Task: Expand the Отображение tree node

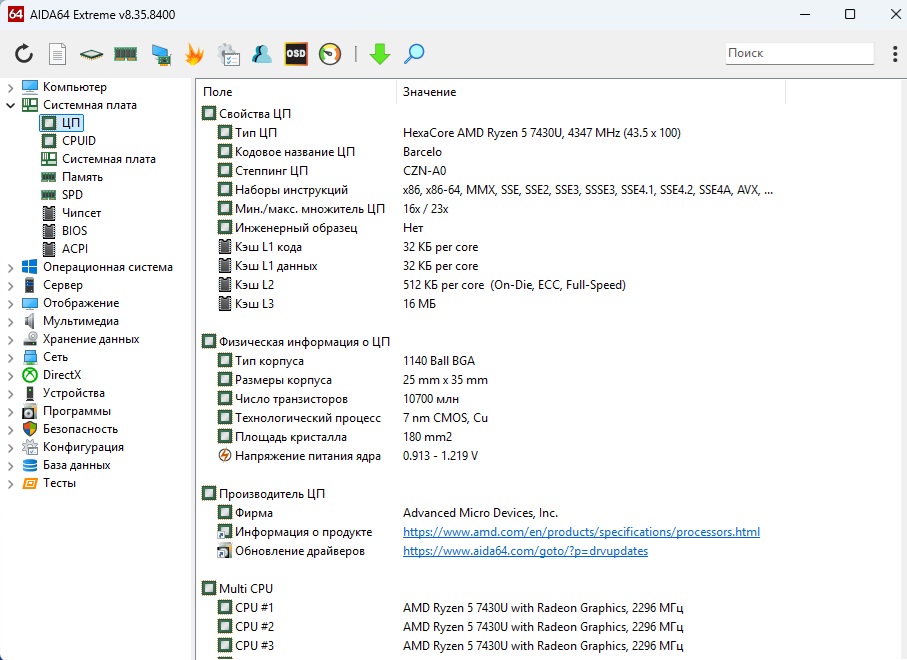Action: (10, 304)
